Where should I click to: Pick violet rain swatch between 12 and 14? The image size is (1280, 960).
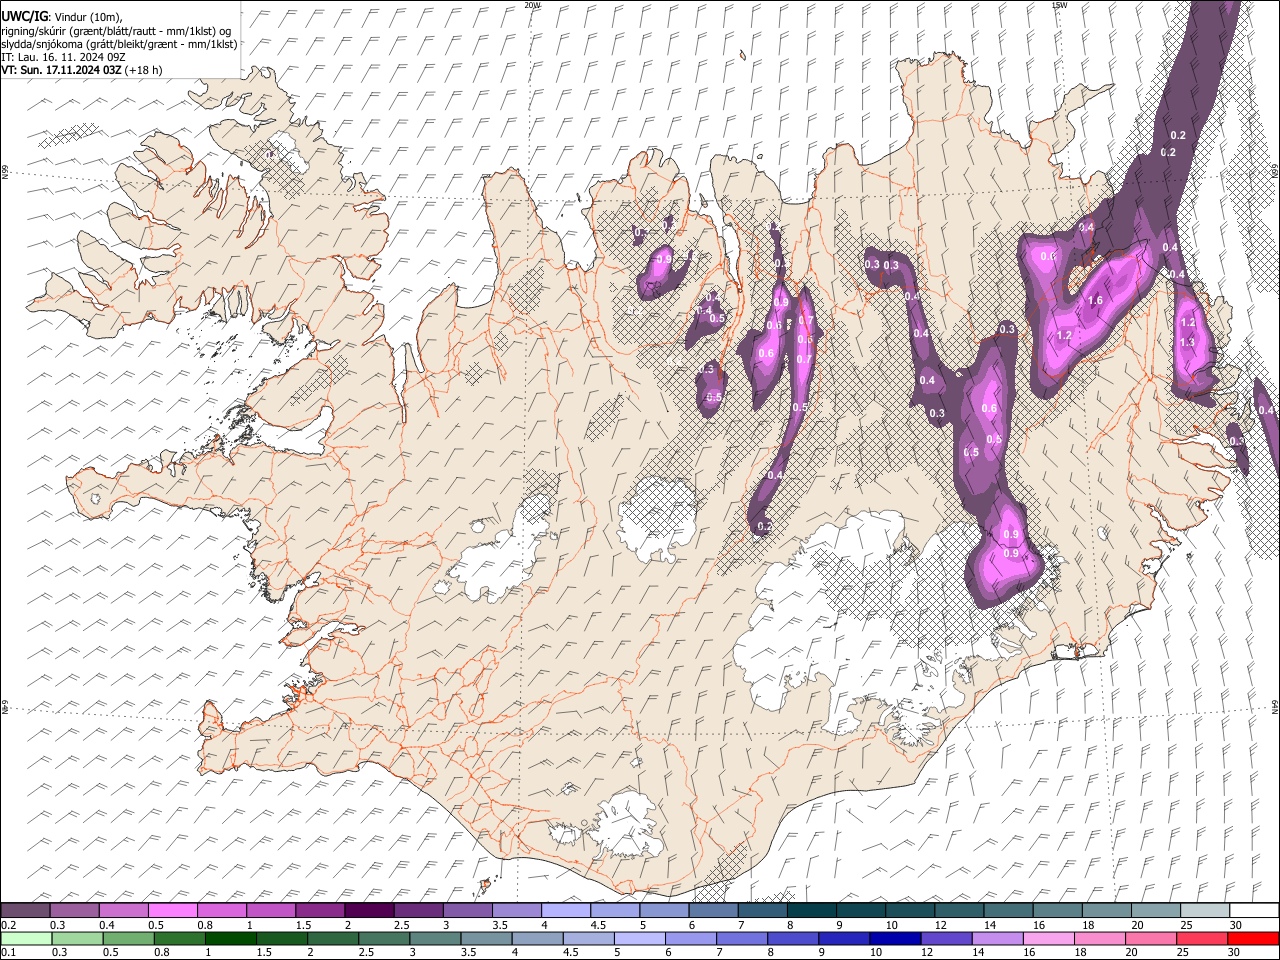pyautogui.click(x=946, y=938)
